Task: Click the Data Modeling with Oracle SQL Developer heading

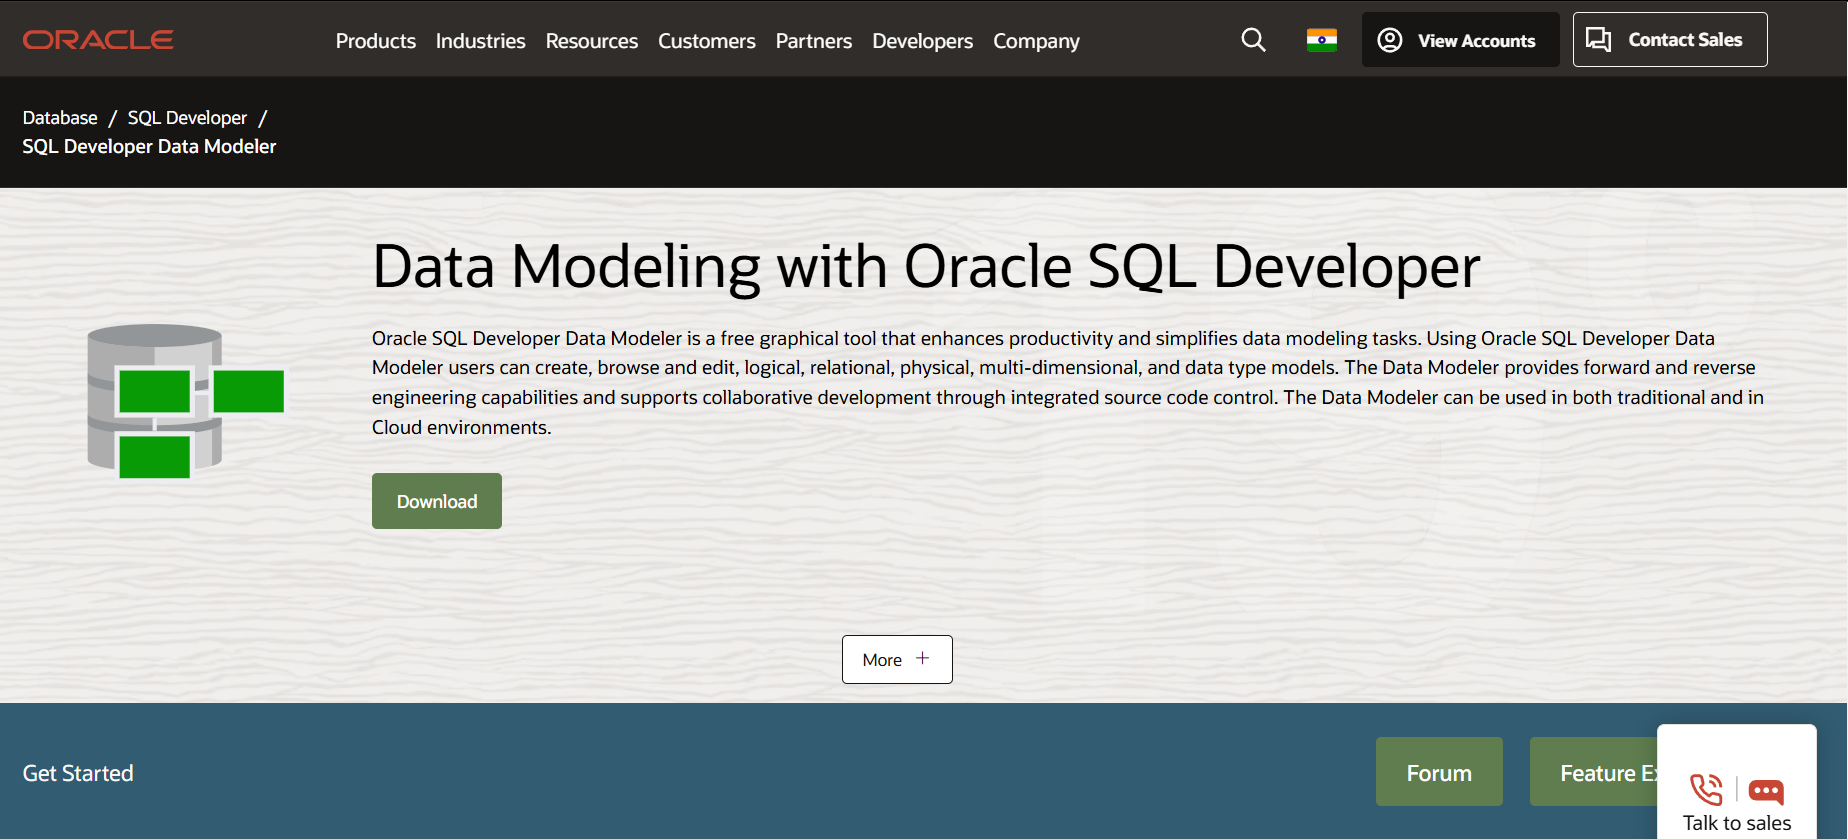Action: tap(926, 267)
